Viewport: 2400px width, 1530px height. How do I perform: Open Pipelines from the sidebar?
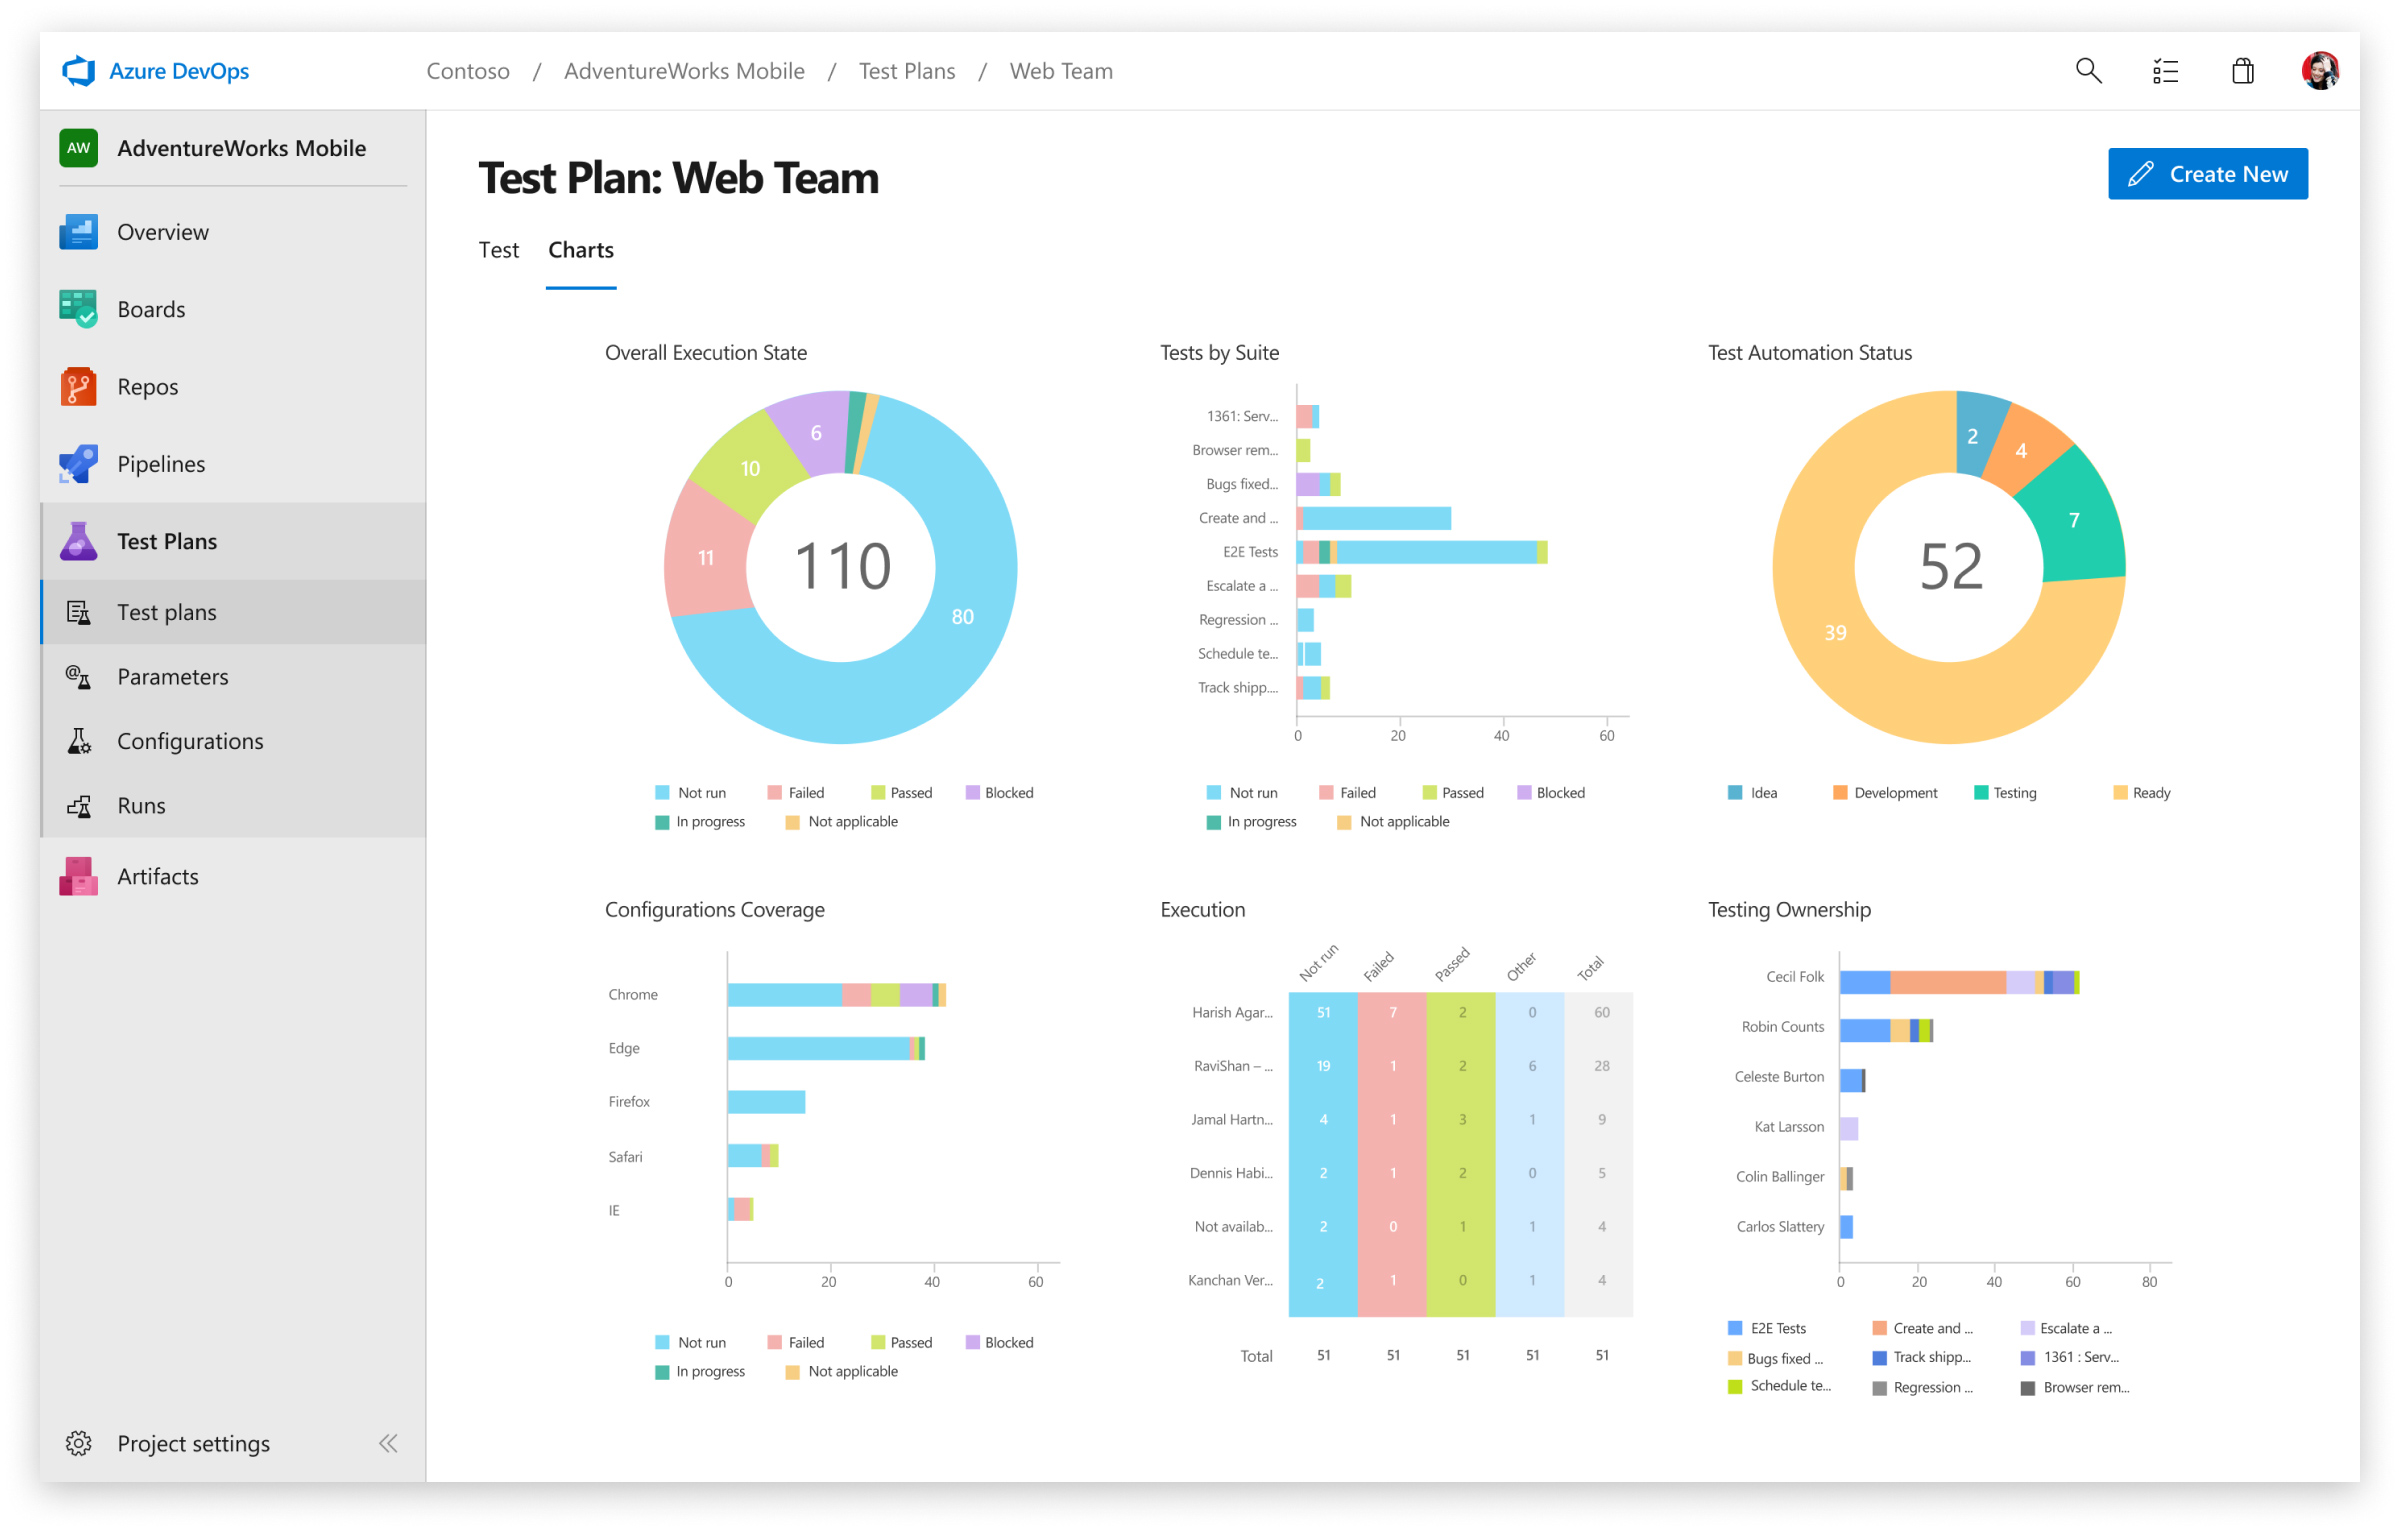(x=160, y=464)
